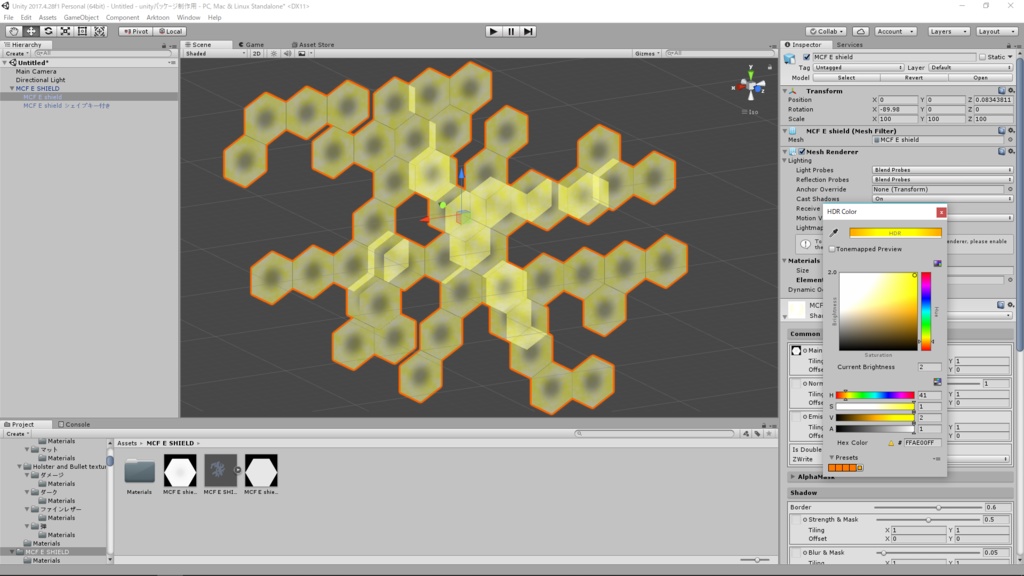Switch to the Game tab

coord(251,44)
